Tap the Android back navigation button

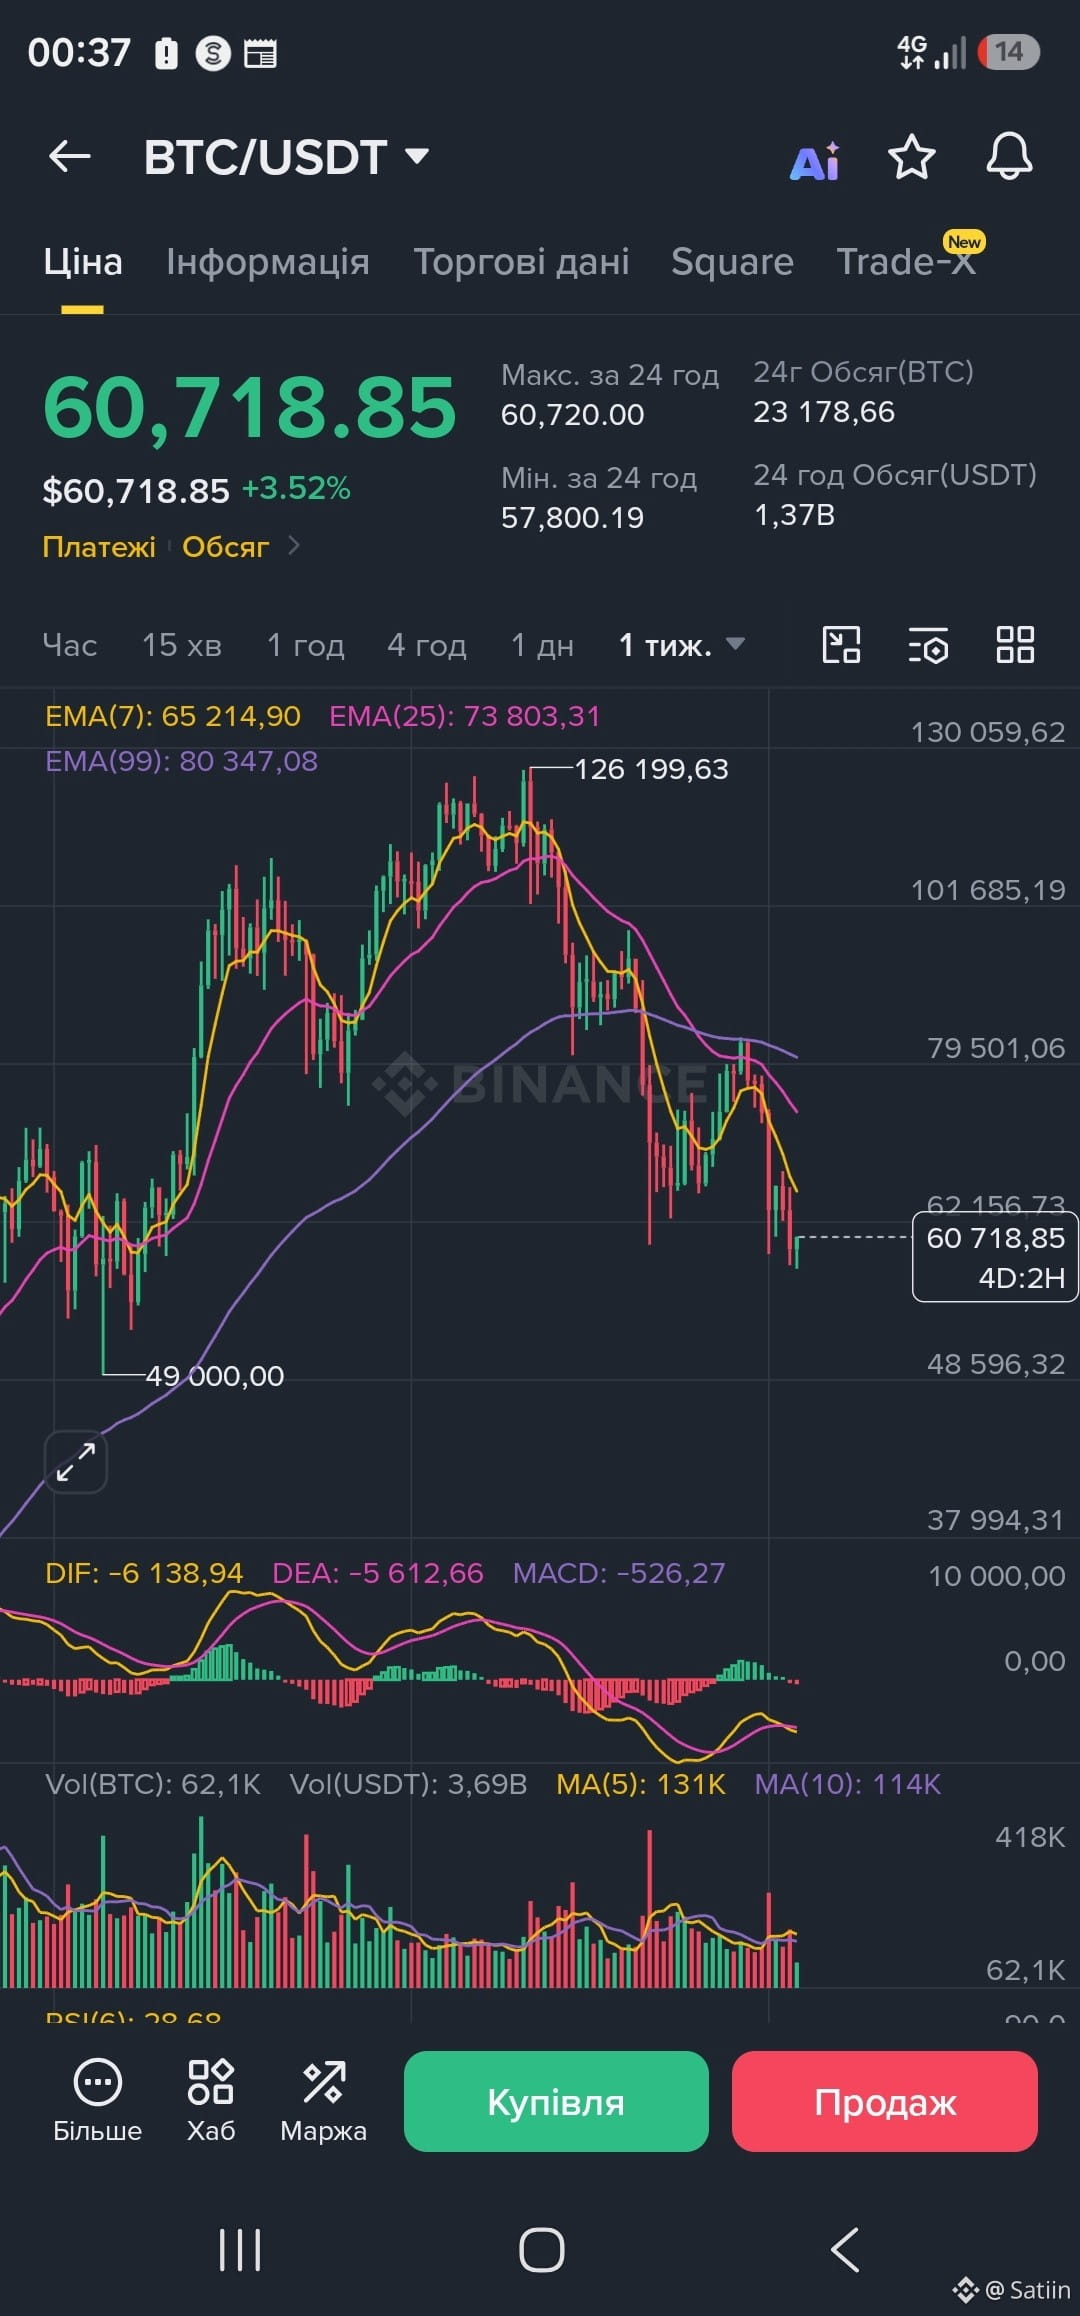point(845,2250)
